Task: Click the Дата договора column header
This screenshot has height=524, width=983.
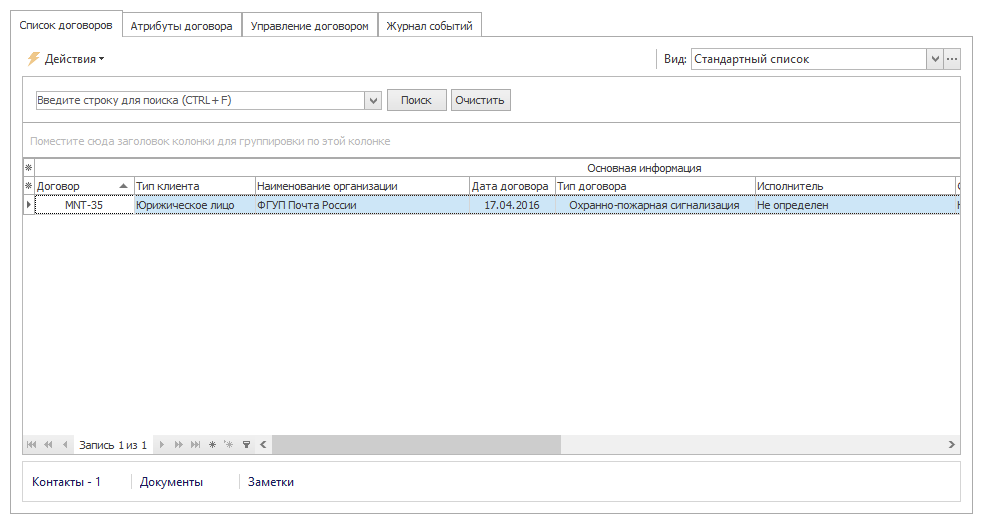Action: [512, 186]
